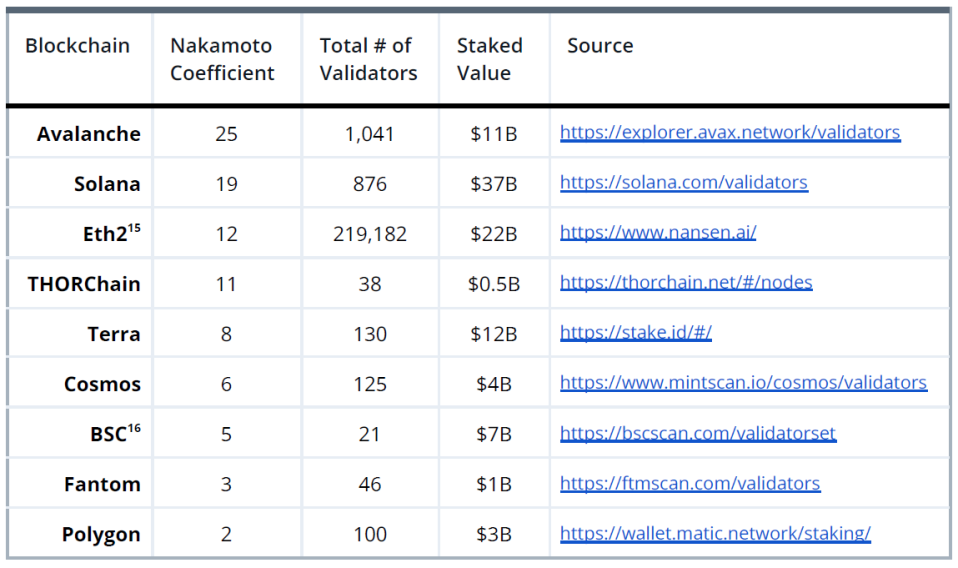Visit the thorchain.net nodes link
The height and width of the screenshot is (568, 958).
(x=686, y=283)
